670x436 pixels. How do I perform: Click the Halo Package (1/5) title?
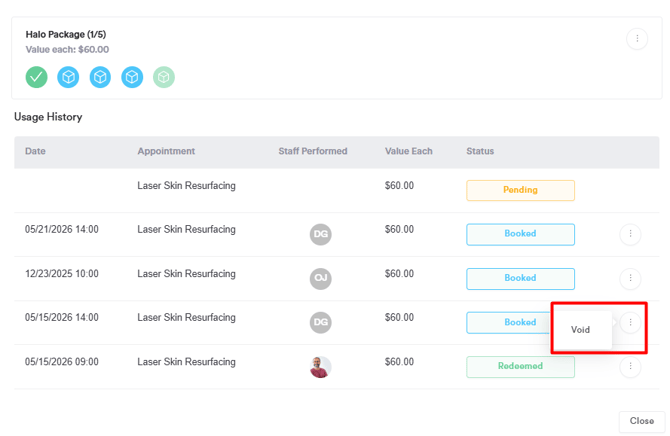pyautogui.click(x=66, y=34)
